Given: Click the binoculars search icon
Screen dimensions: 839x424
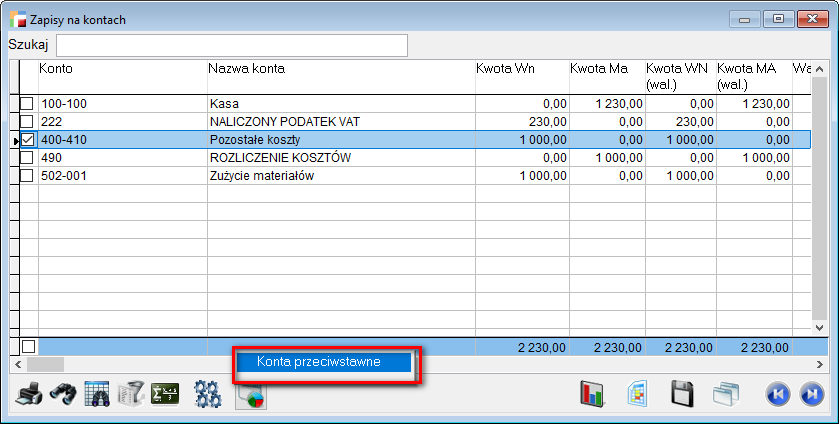Looking at the screenshot, I should click(63, 394).
